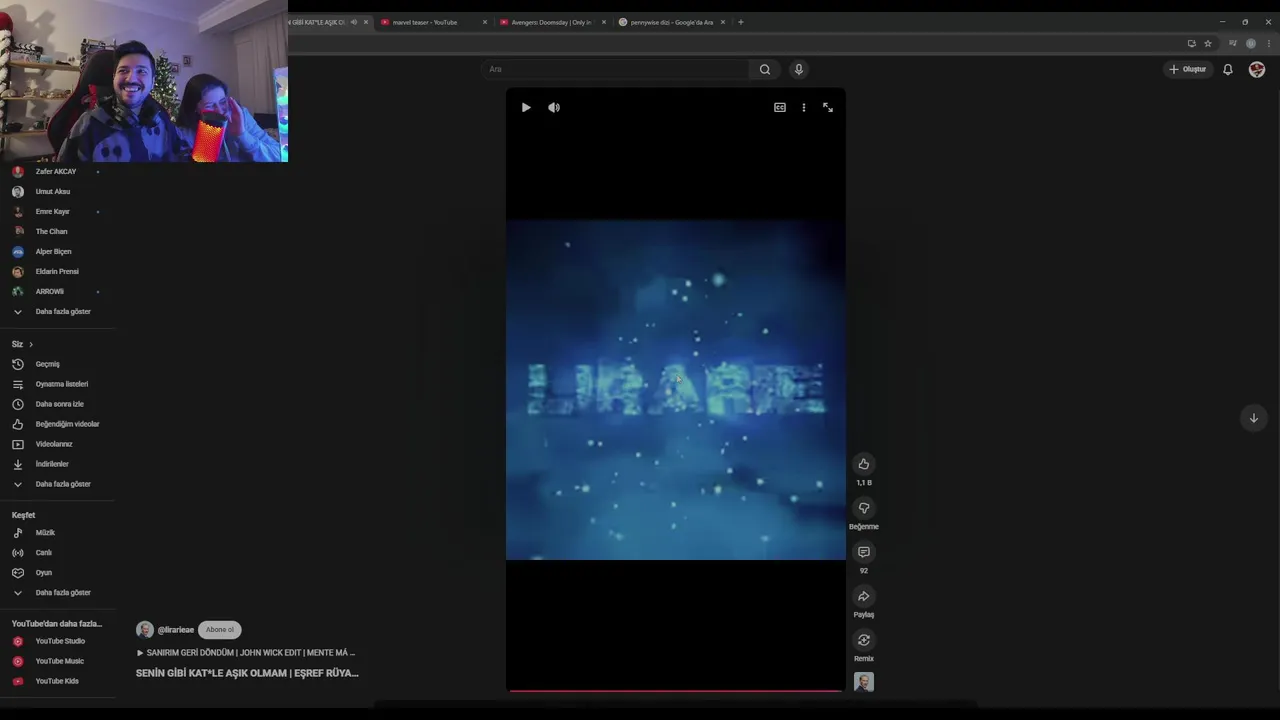The image size is (1280, 720).
Task: Open the notifications bell
Action: pyautogui.click(x=1228, y=69)
